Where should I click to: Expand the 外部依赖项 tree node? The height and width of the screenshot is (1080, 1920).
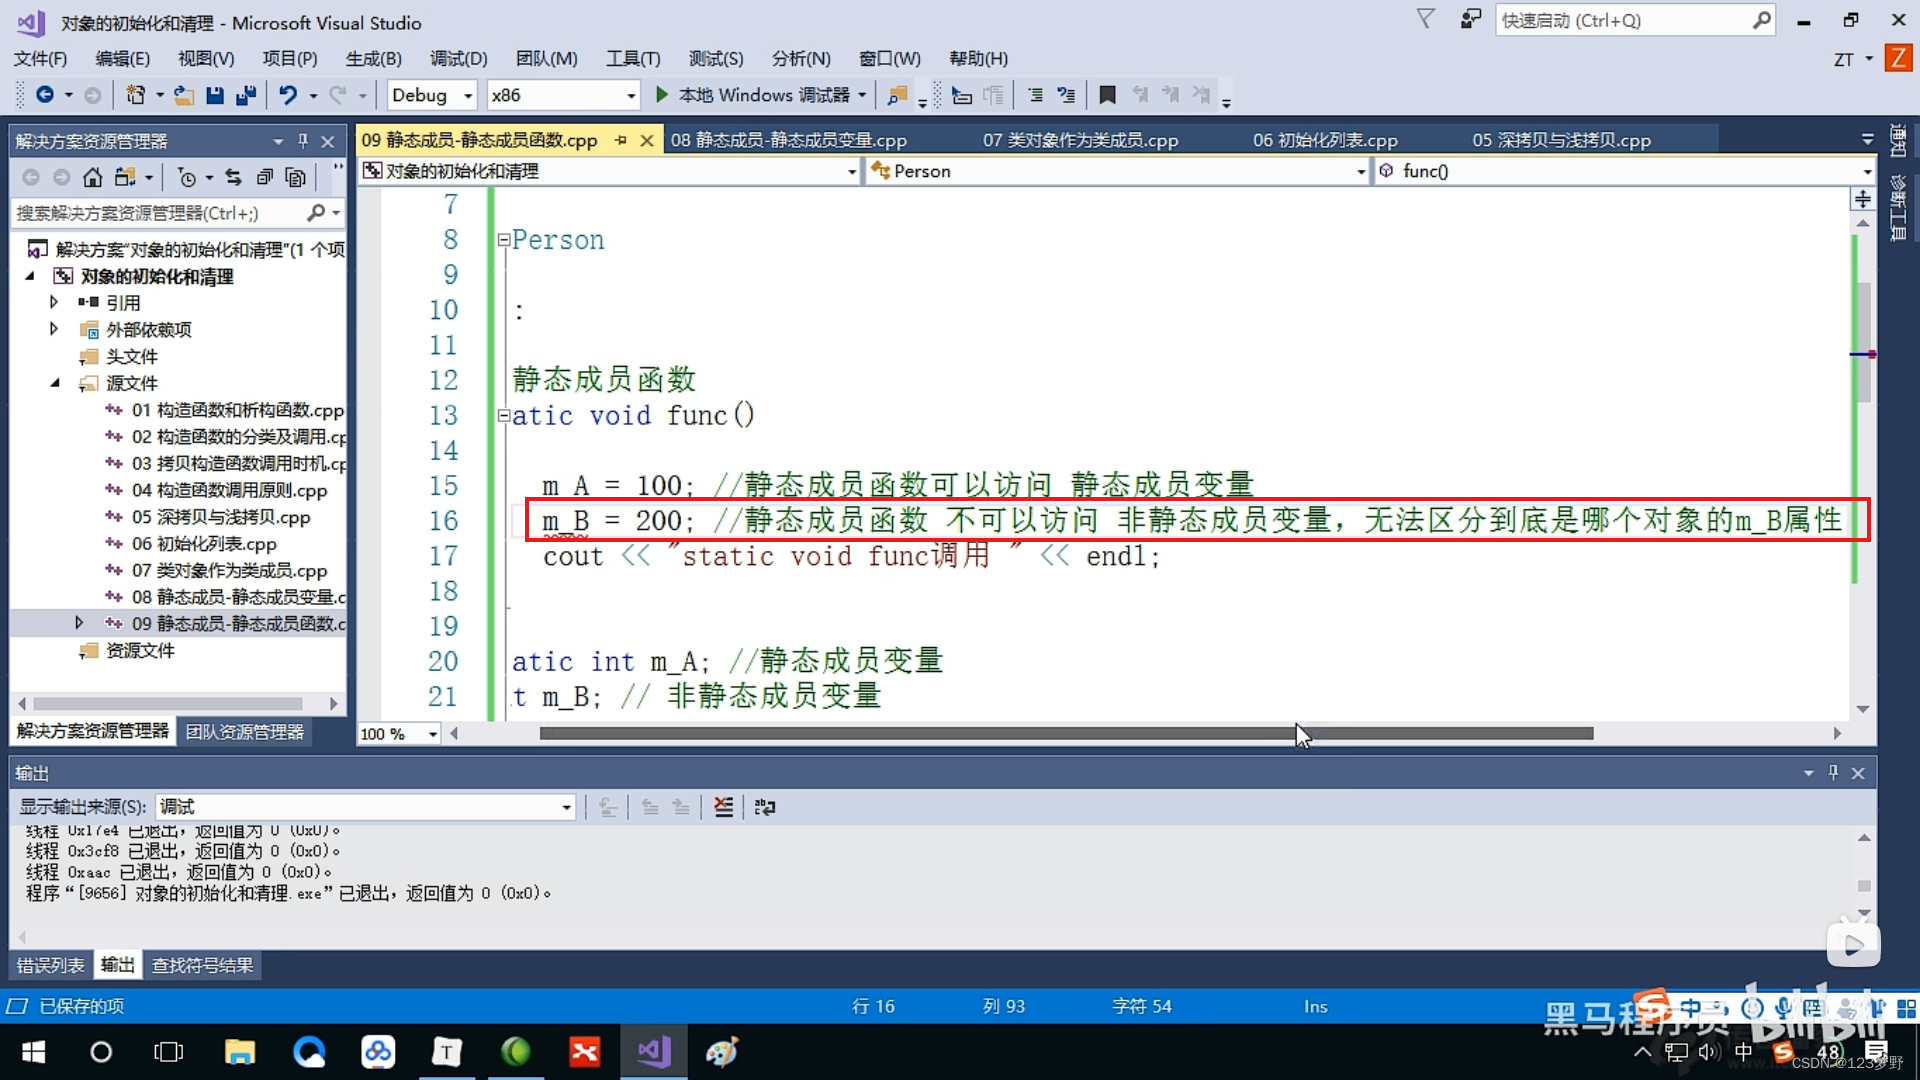(x=54, y=329)
